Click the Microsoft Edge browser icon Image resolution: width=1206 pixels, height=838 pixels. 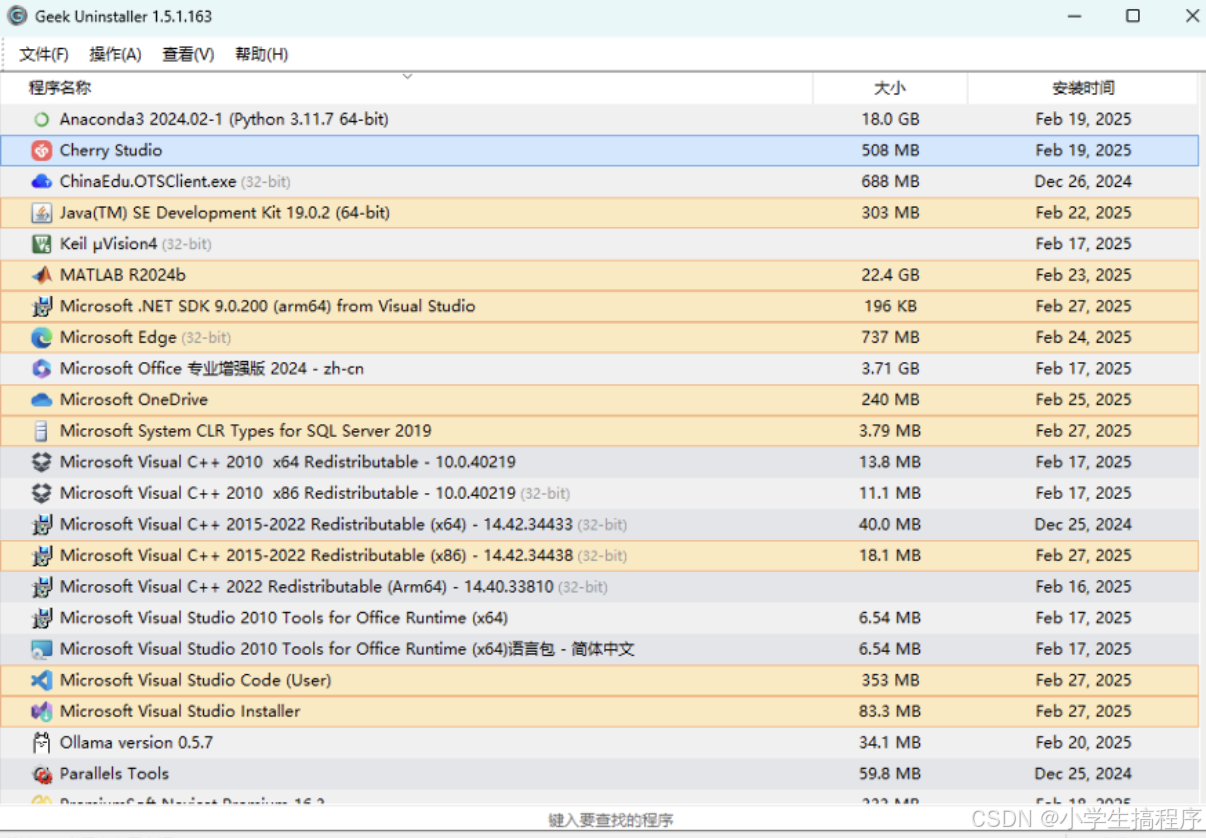pos(41,337)
